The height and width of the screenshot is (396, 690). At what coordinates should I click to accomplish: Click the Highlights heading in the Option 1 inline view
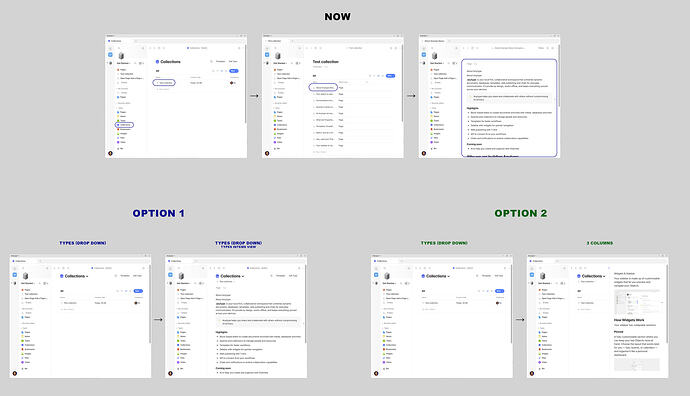point(222,332)
